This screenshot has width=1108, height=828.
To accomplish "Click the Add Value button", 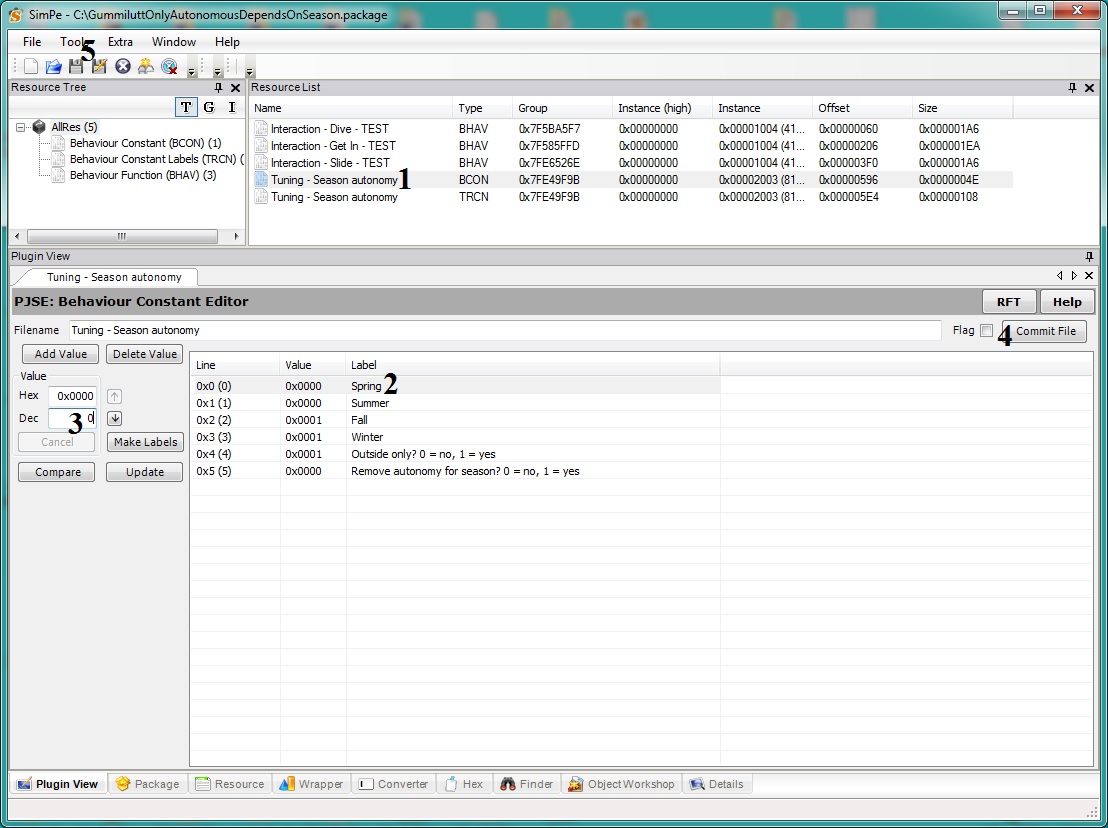I will click(61, 354).
